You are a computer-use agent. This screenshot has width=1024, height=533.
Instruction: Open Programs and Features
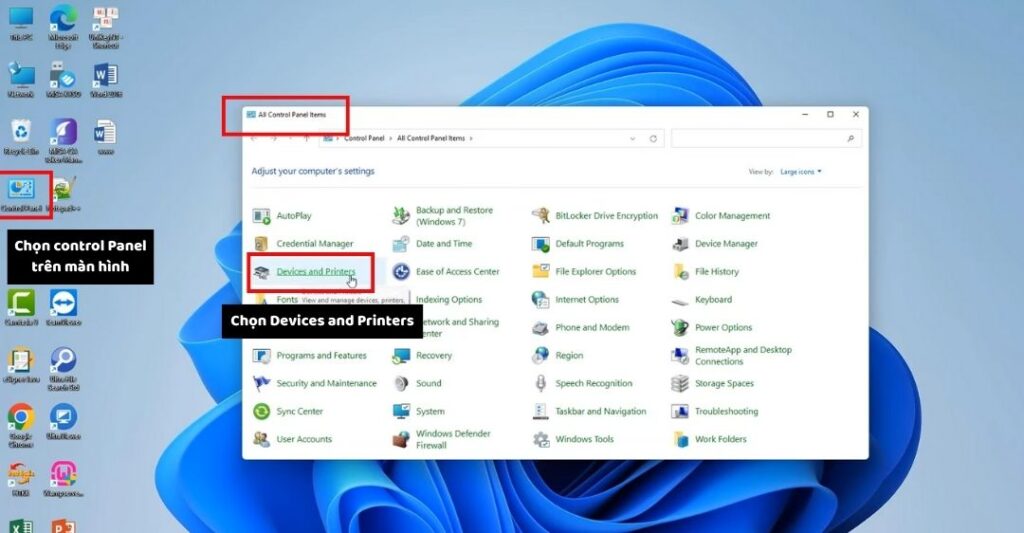point(321,356)
